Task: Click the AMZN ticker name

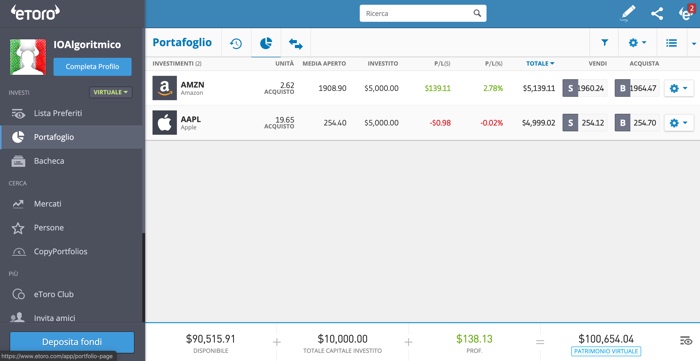Action: 192,85
